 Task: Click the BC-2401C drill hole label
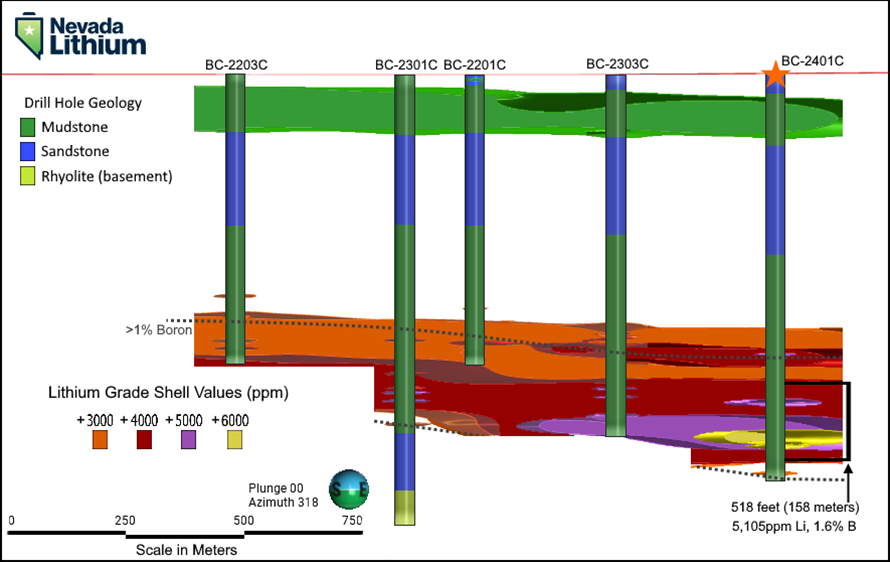point(812,61)
